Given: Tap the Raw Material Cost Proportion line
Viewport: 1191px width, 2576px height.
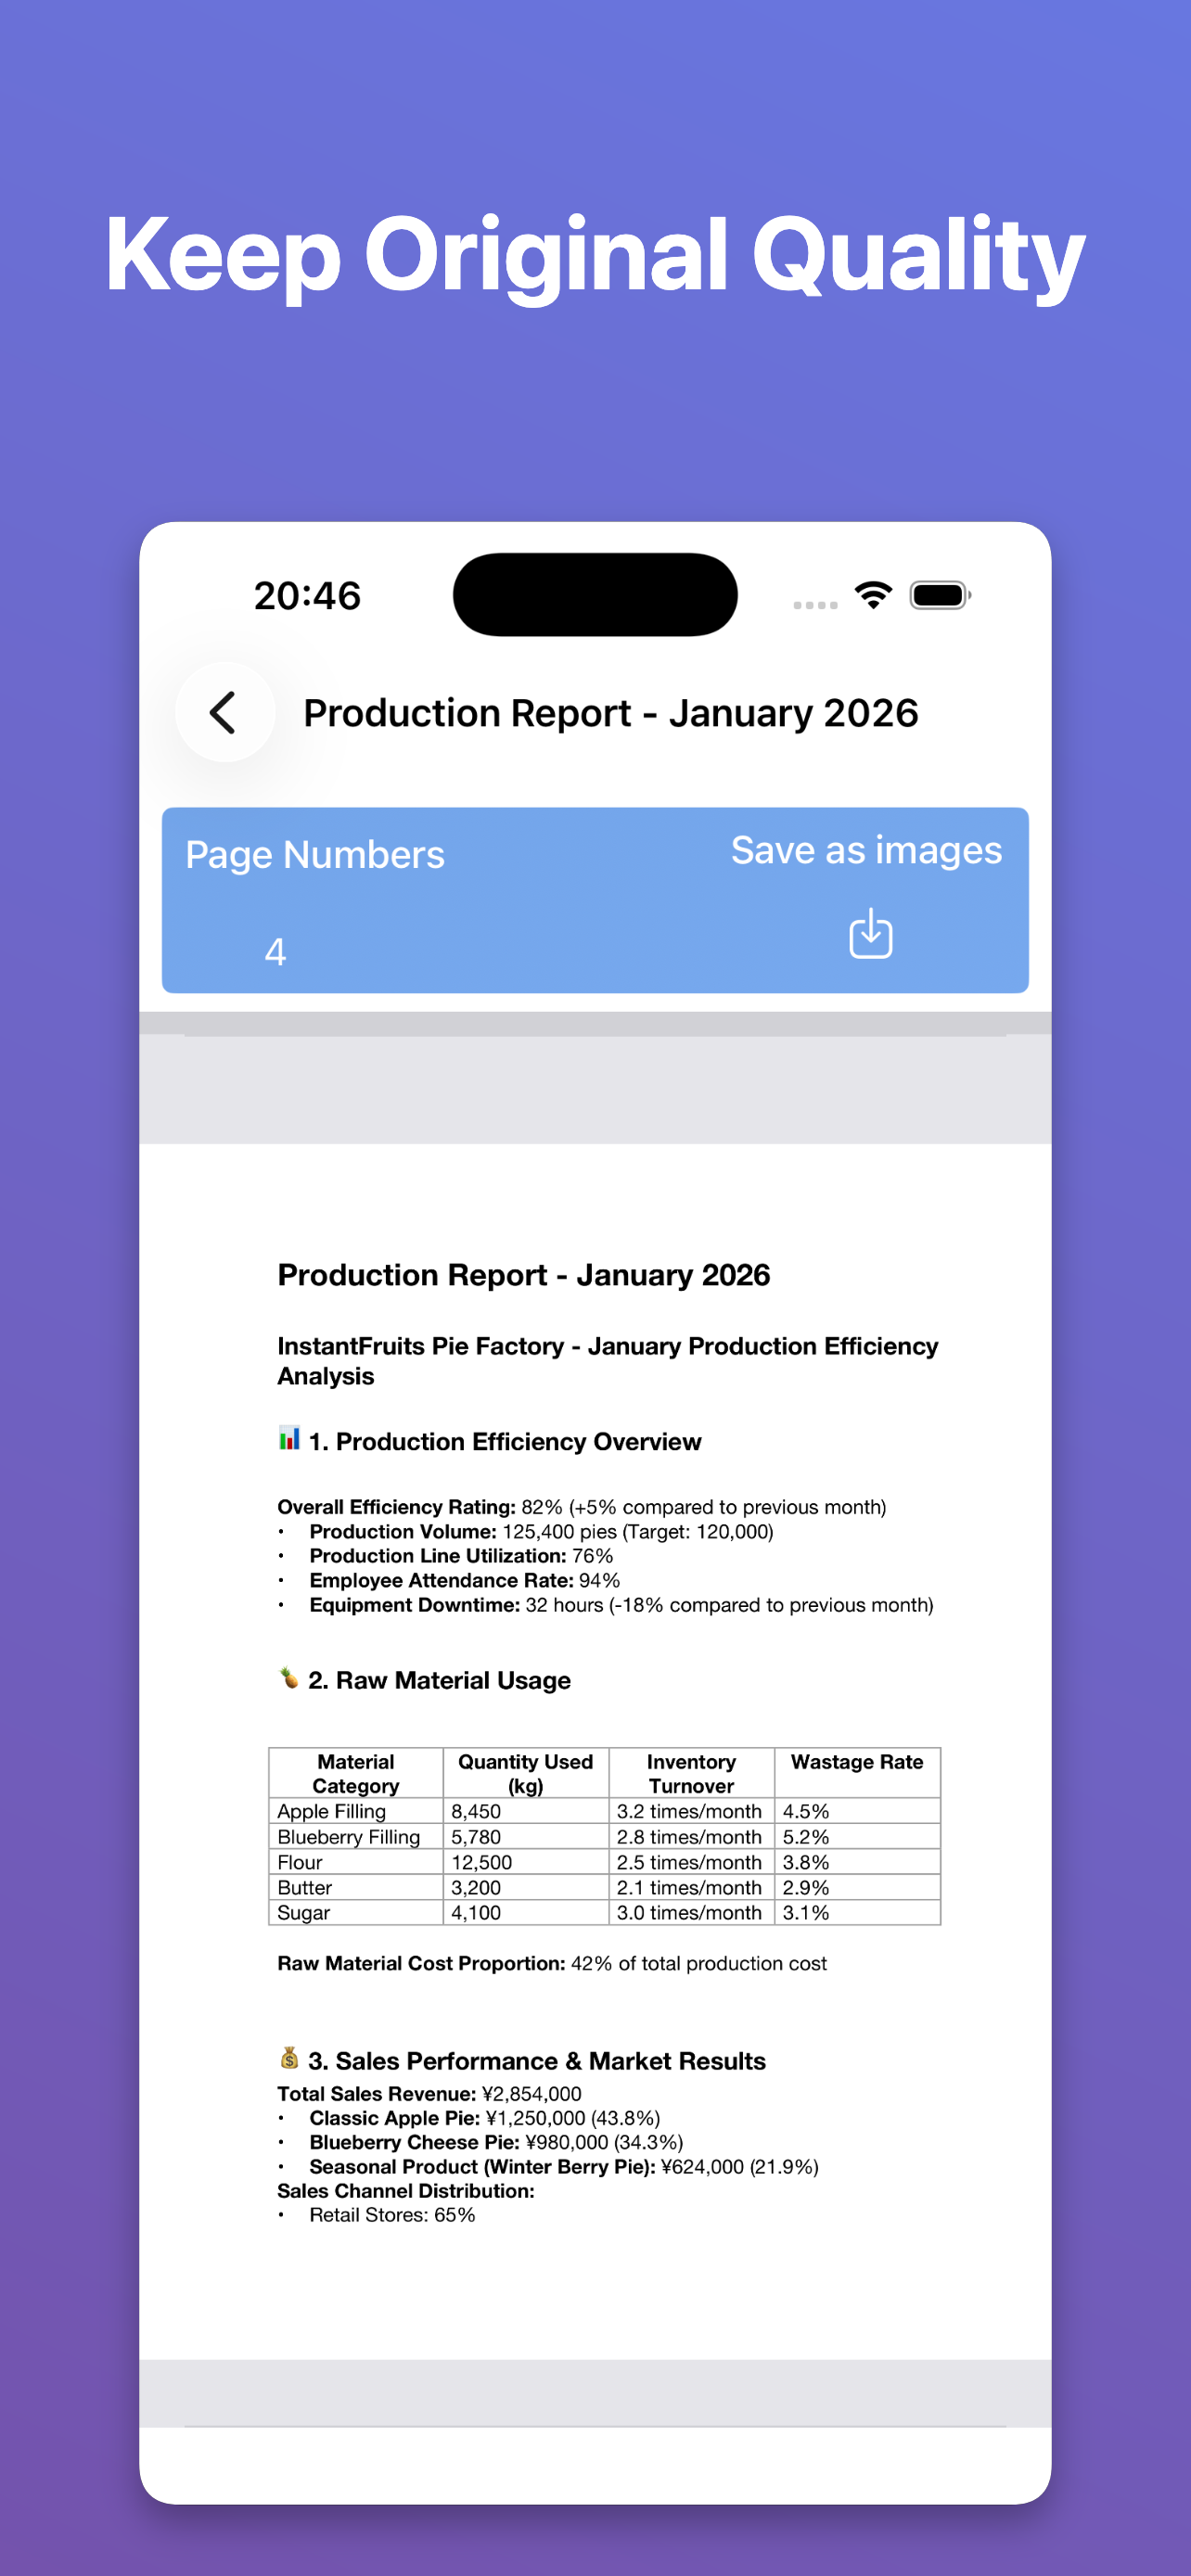Looking at the screenshot, I should point(552,1963).
